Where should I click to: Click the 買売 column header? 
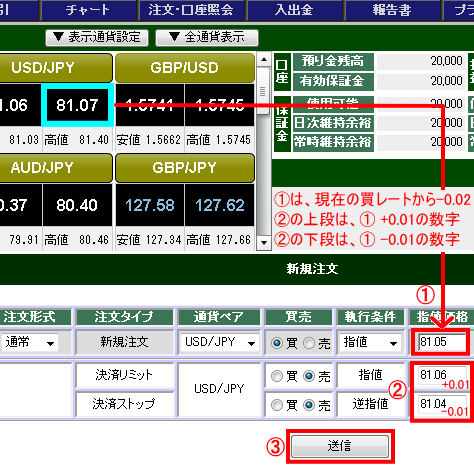pyautogui.click(x=299, y=317)
